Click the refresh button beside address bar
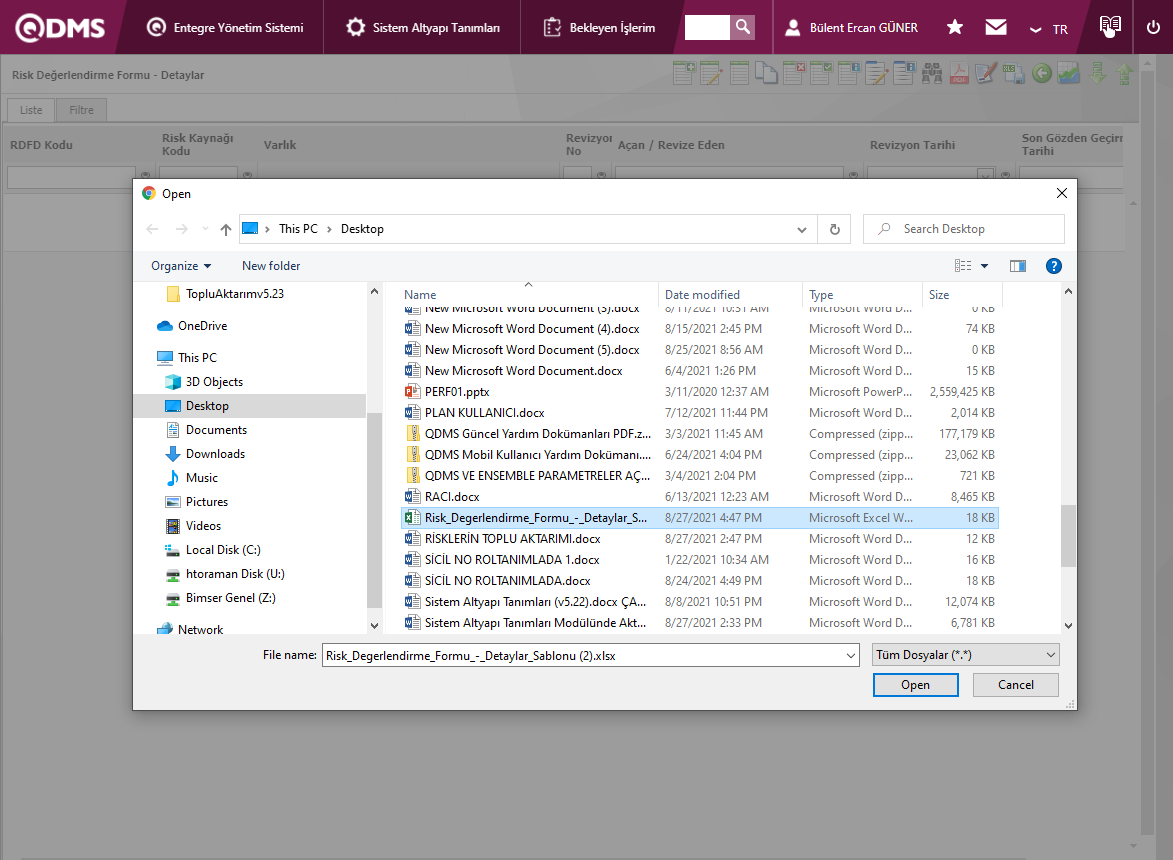This screenshot has height=860, width=1173. click(834, 229)
